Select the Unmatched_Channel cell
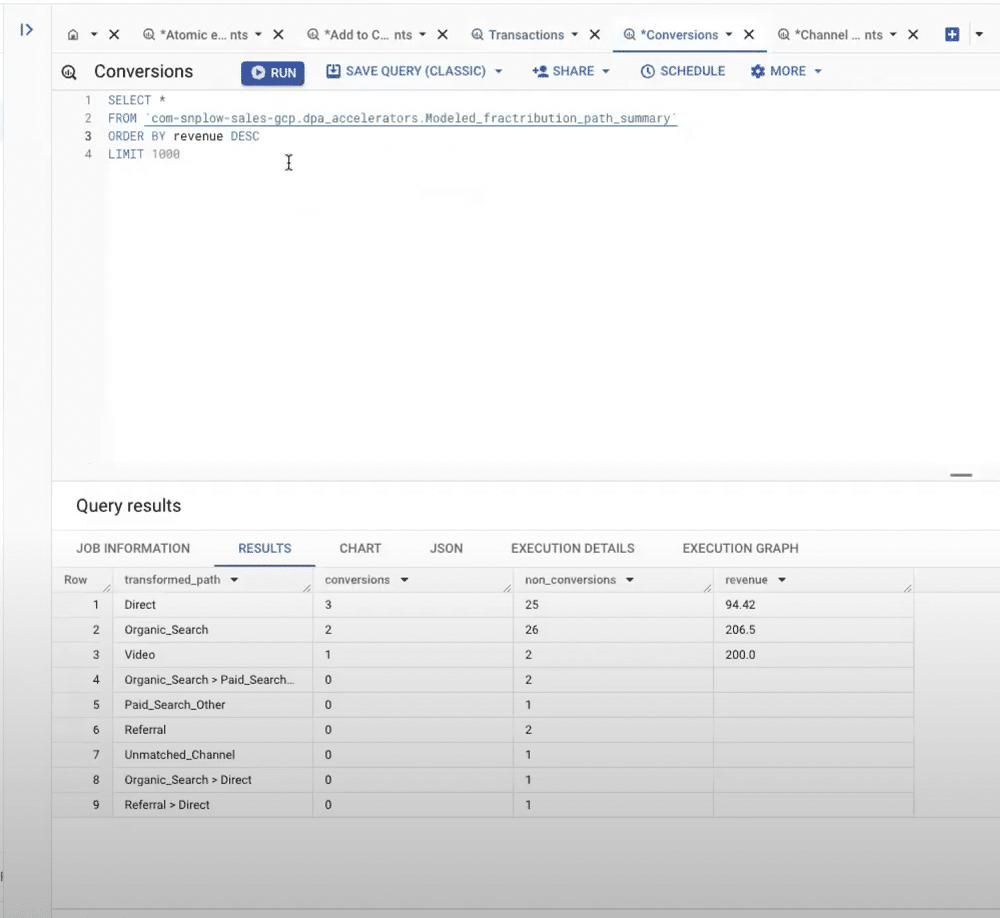 (213, 755)
